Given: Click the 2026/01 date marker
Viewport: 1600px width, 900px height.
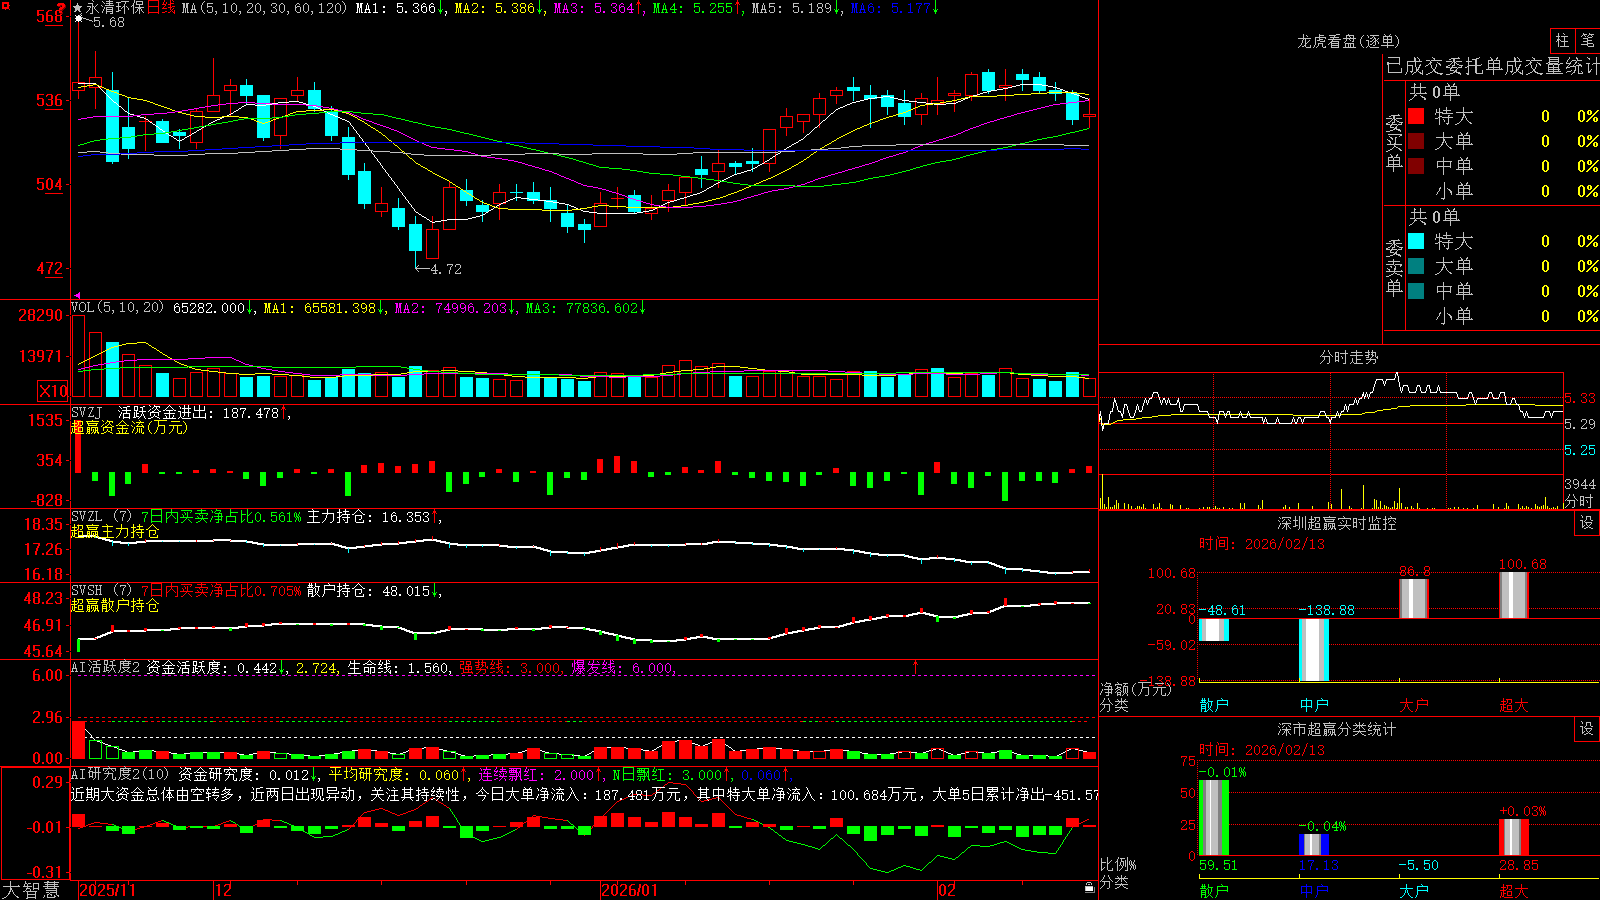Looking at the screenshot, I should 630,890.
